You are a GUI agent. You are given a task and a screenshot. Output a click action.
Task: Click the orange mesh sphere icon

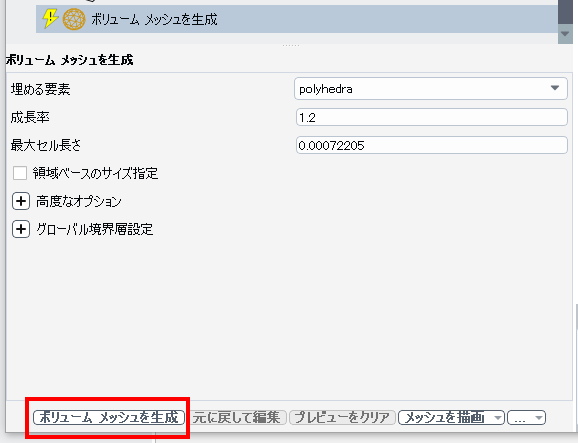pyautogui.click(x=74, y=19)
